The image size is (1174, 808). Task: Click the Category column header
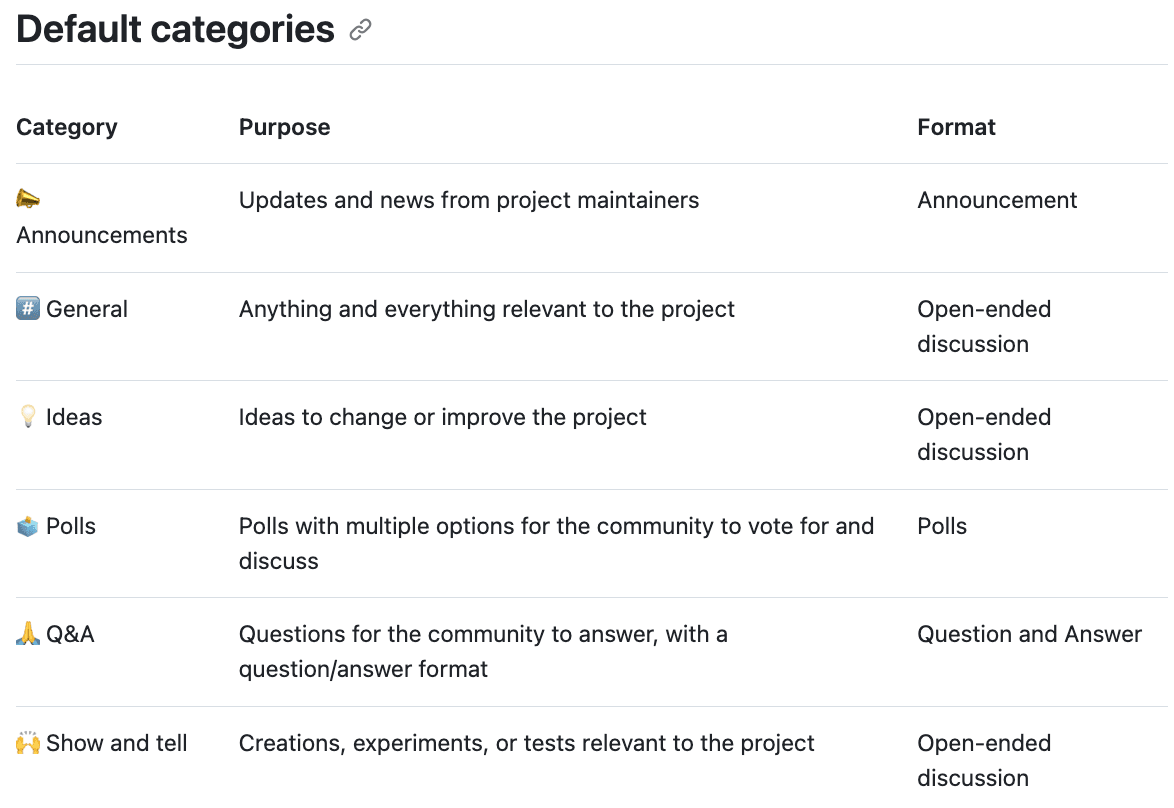pos(67,127)
